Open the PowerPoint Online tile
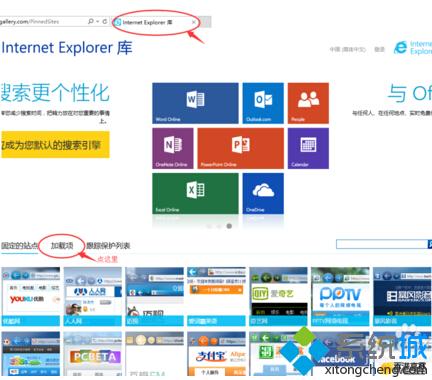The image size is (432, 380). [x=241, y=148]
